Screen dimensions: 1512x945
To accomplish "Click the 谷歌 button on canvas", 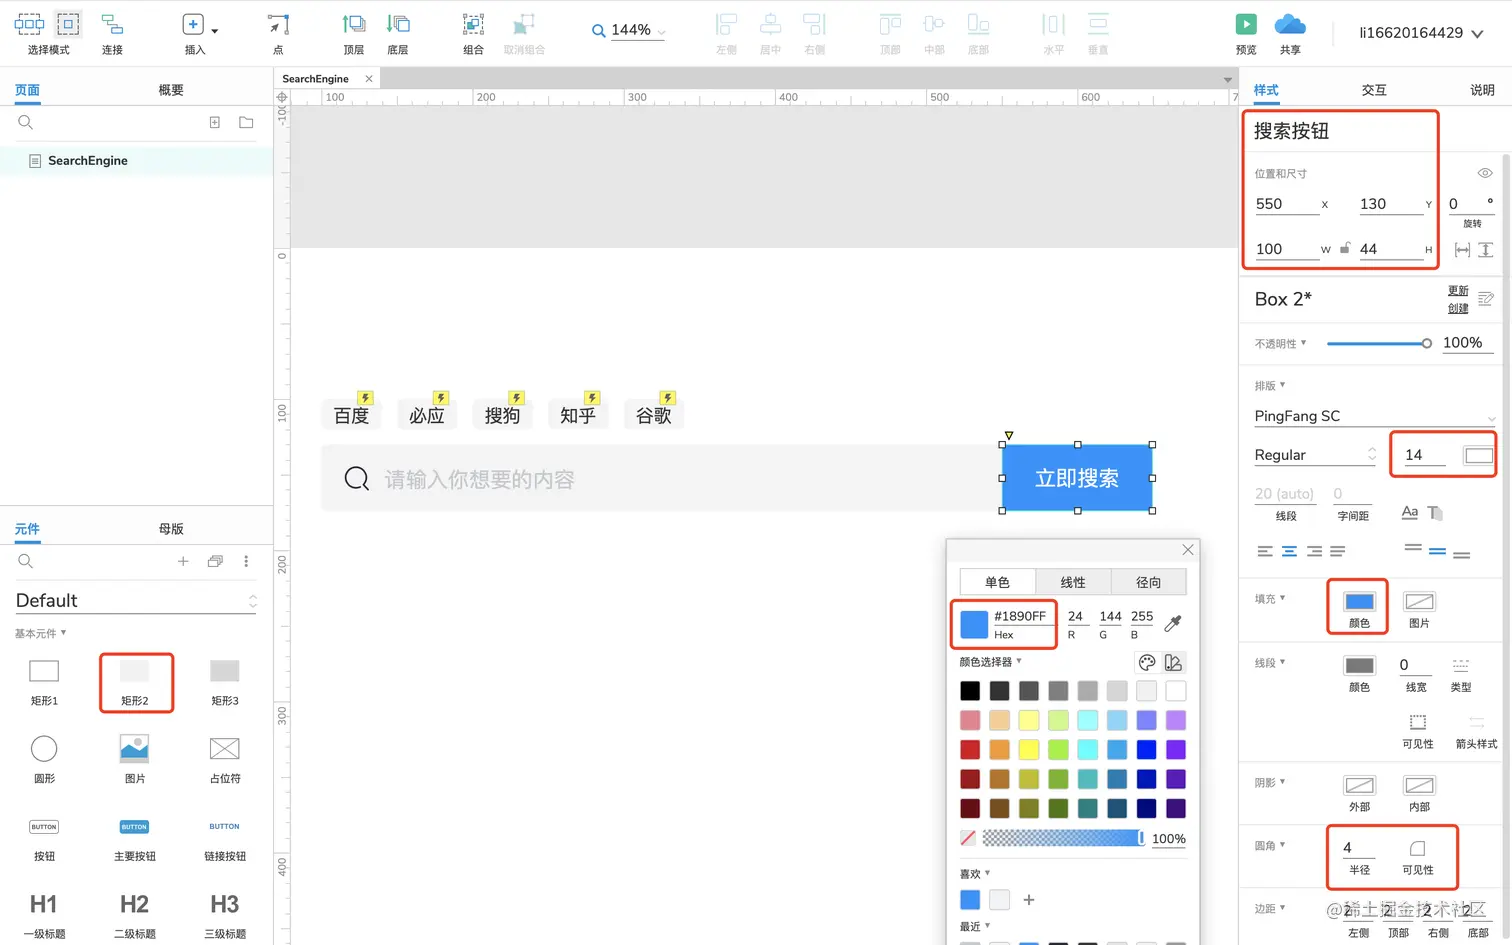I will (654, 415).
